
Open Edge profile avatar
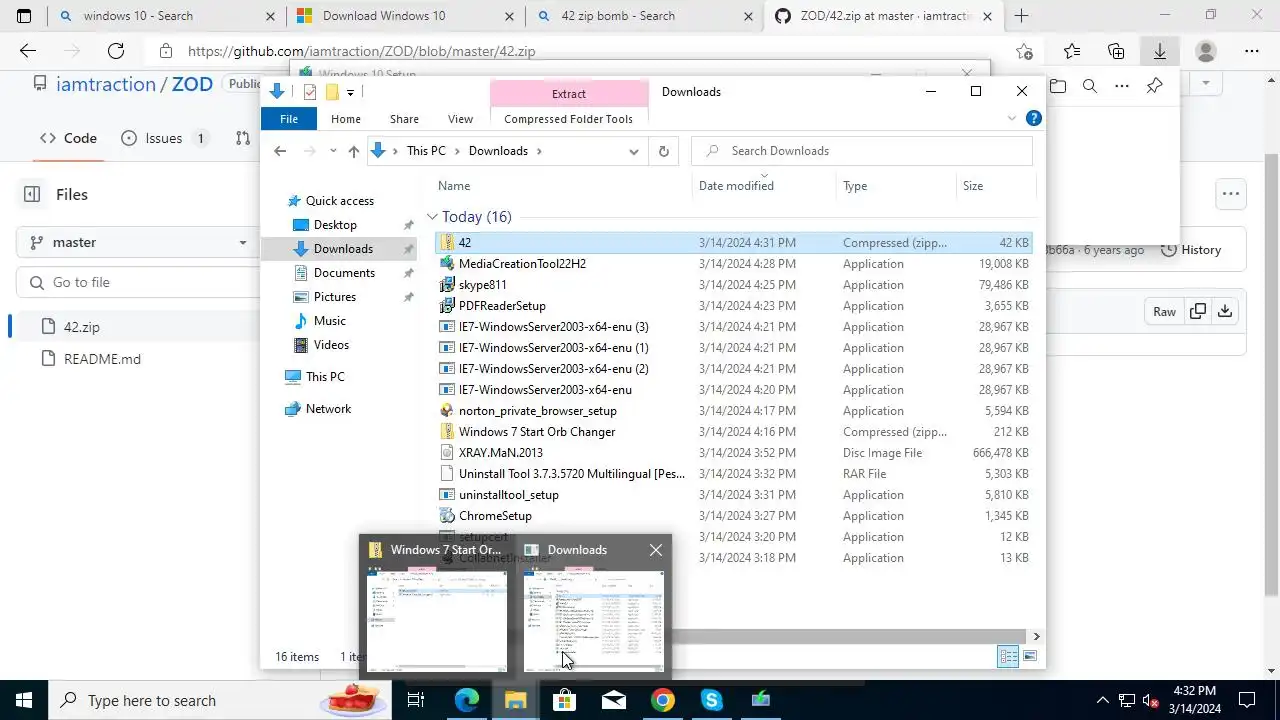coord(1206,51)
